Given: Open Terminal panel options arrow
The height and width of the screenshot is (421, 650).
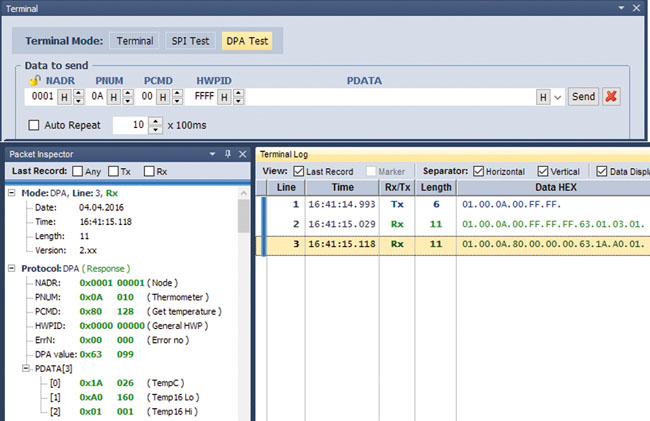Looking at the screenshot, I should tap(621, 8).
